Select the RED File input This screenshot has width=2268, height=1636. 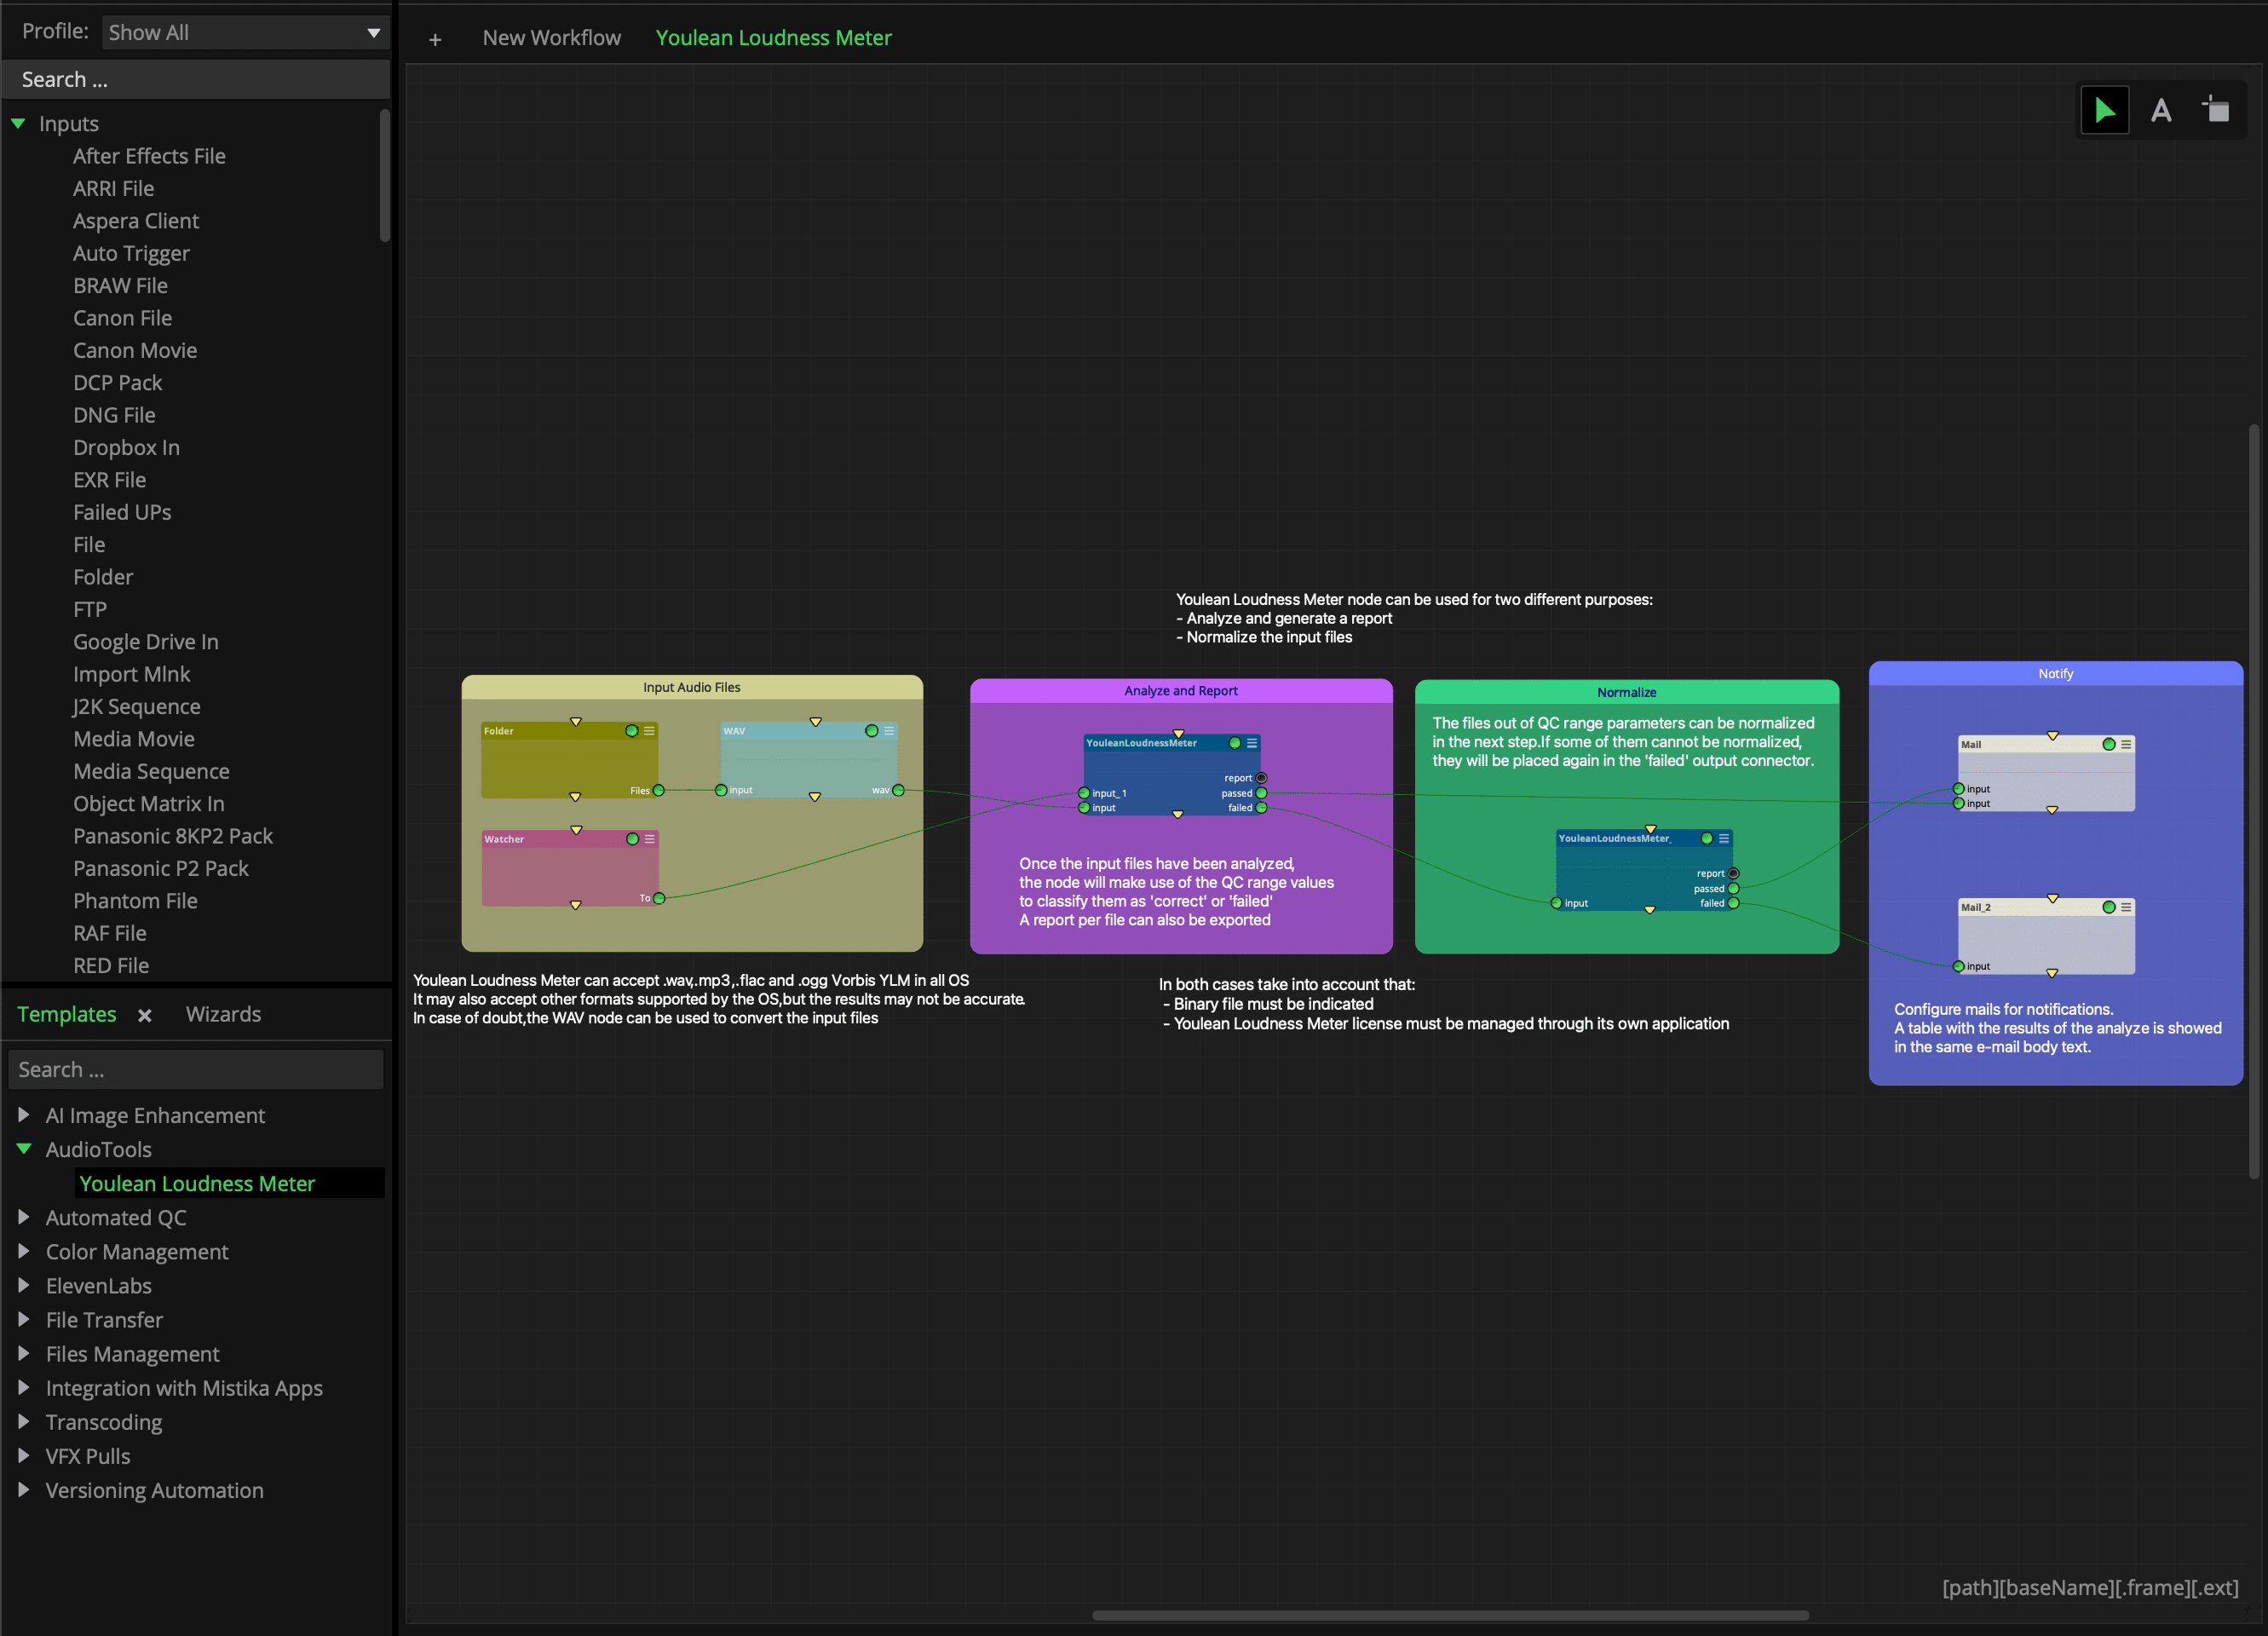(x=111, y=965)
